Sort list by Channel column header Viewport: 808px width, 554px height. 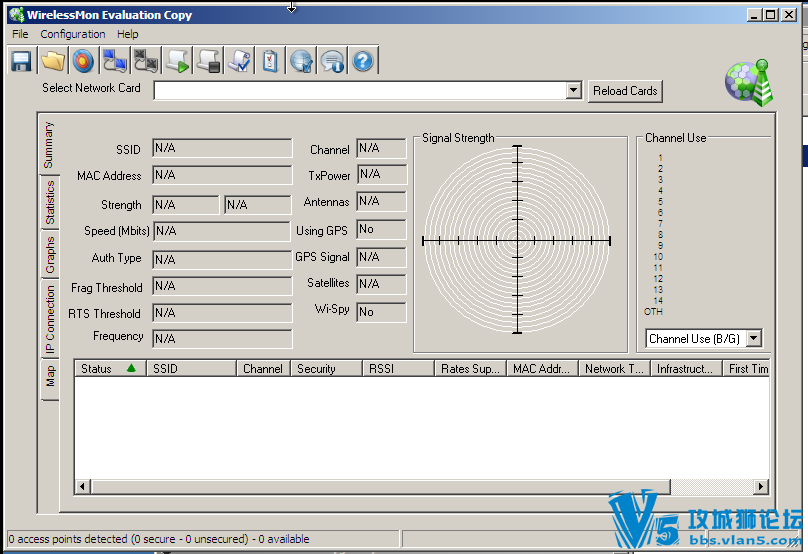click(263, 368)
